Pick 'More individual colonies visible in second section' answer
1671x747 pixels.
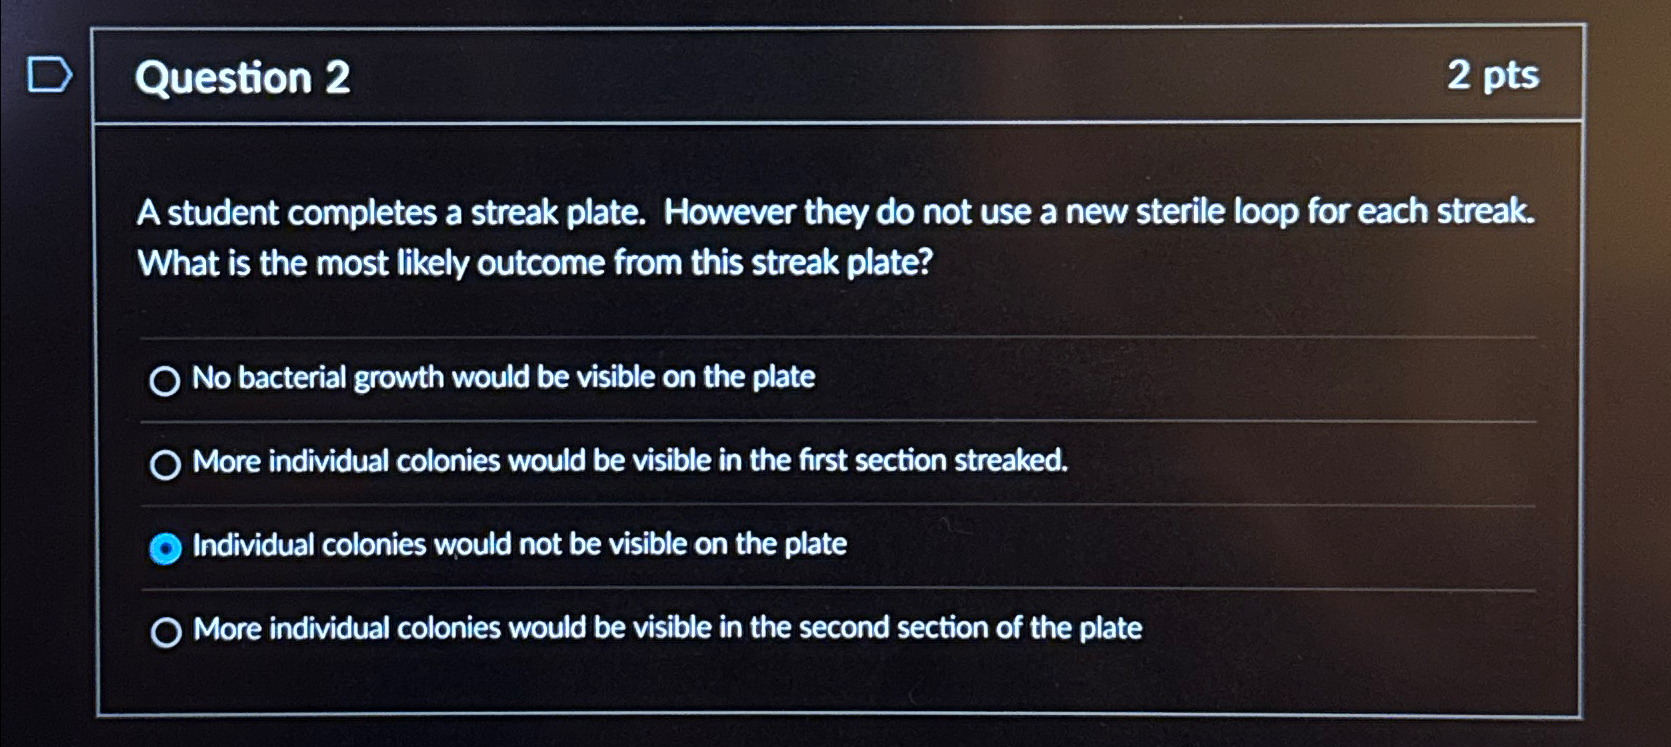[x=166, y=630]
